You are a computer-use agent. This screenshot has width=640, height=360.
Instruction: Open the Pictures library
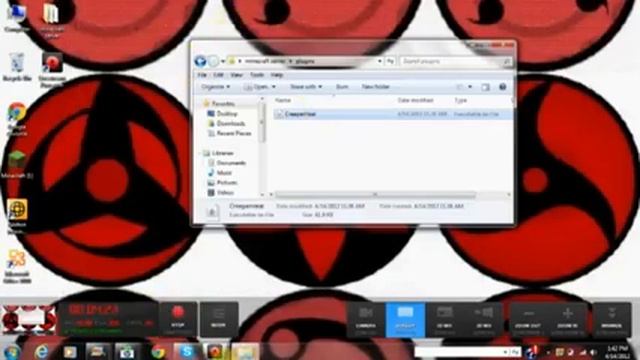tap(227, 182)
